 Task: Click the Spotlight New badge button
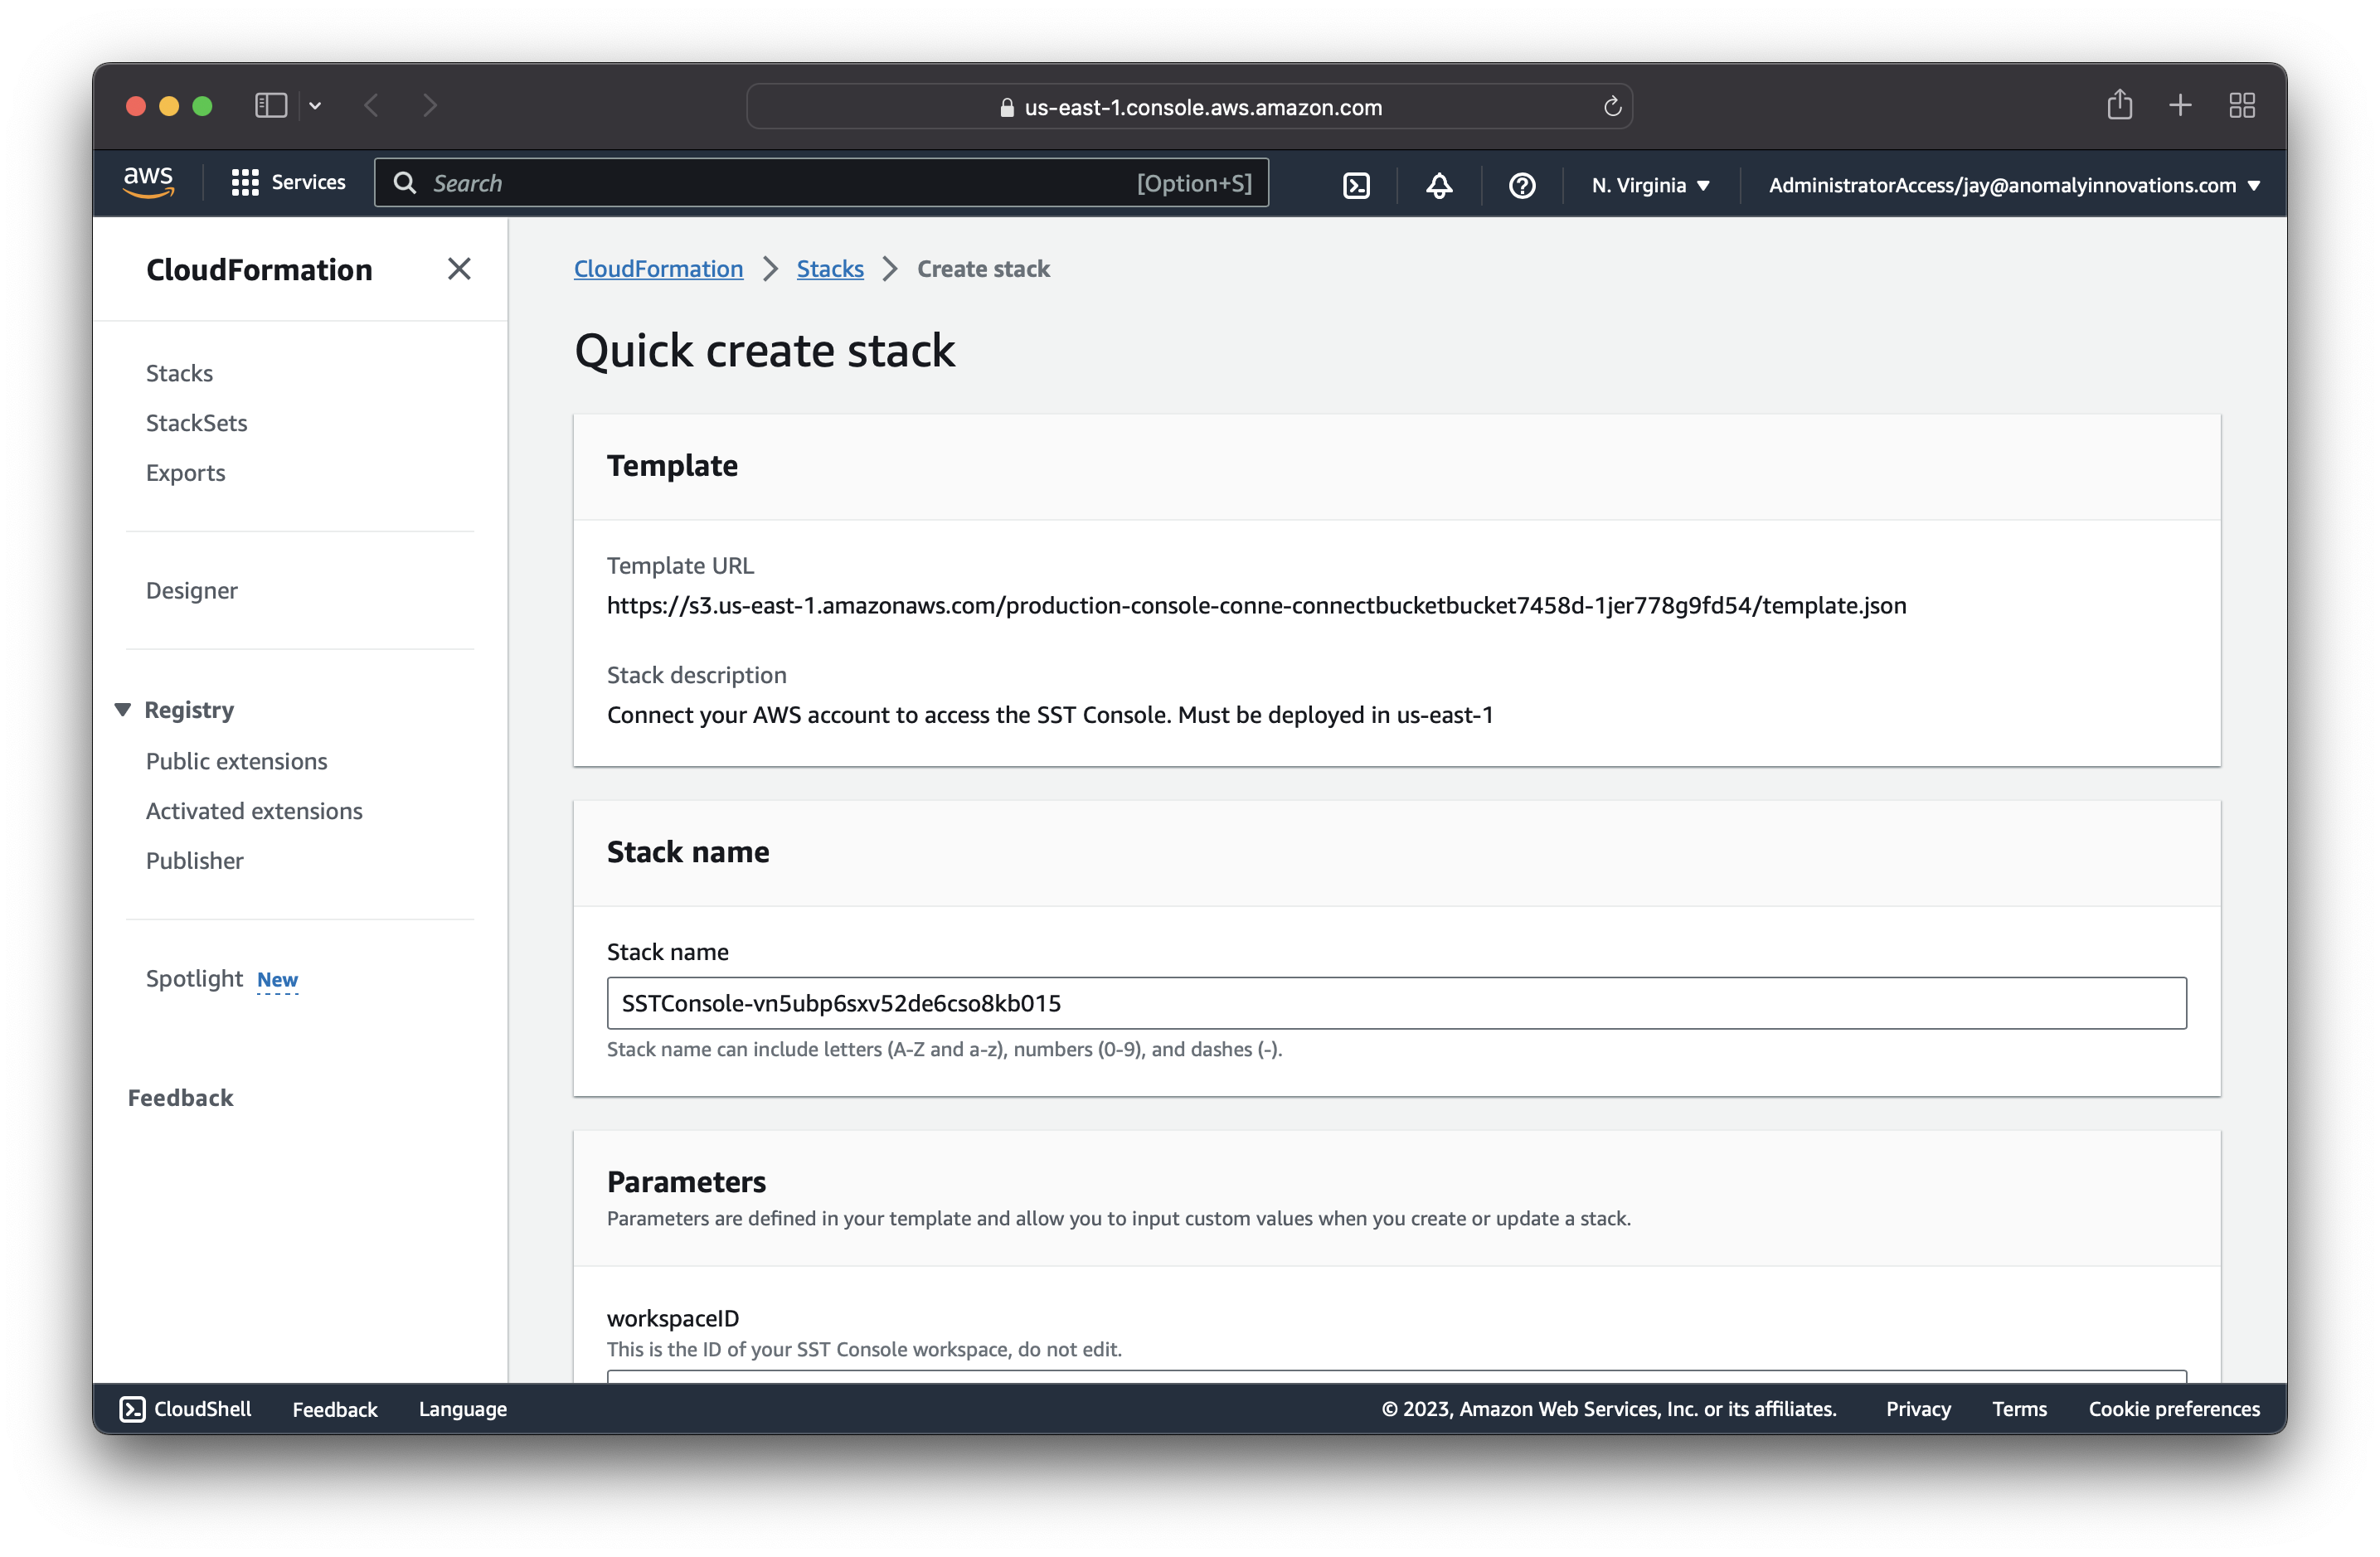(x=276, y=978)
